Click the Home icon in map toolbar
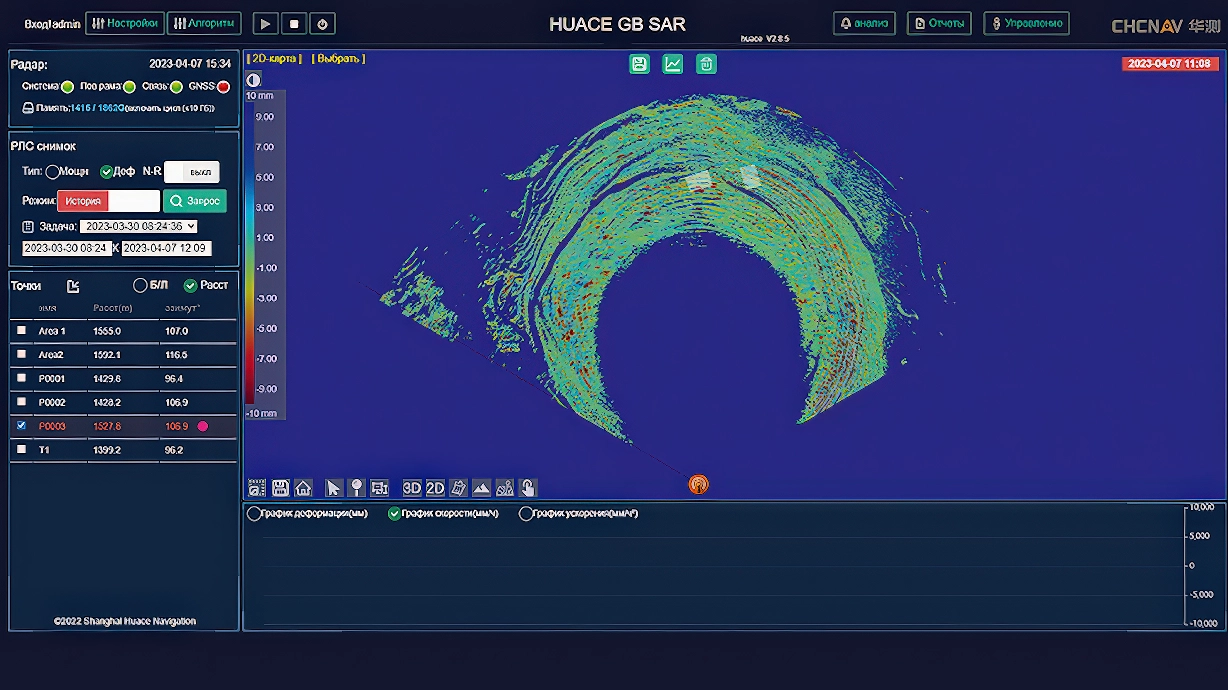The width and height of the screenshot is (1228, 690). click(x=303, y=488)
